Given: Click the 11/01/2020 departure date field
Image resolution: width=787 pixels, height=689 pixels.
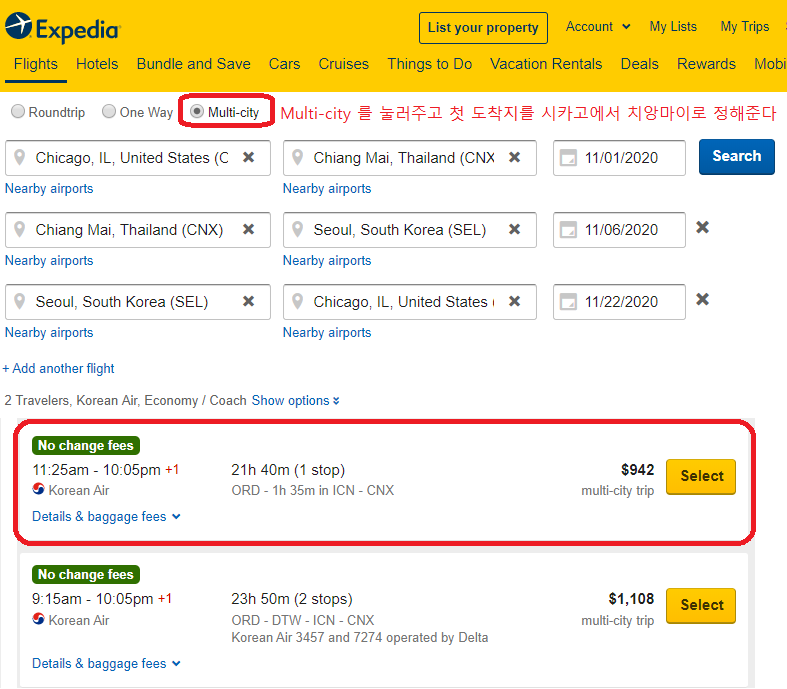Looking at the screenshot, I should coord(619,158).
